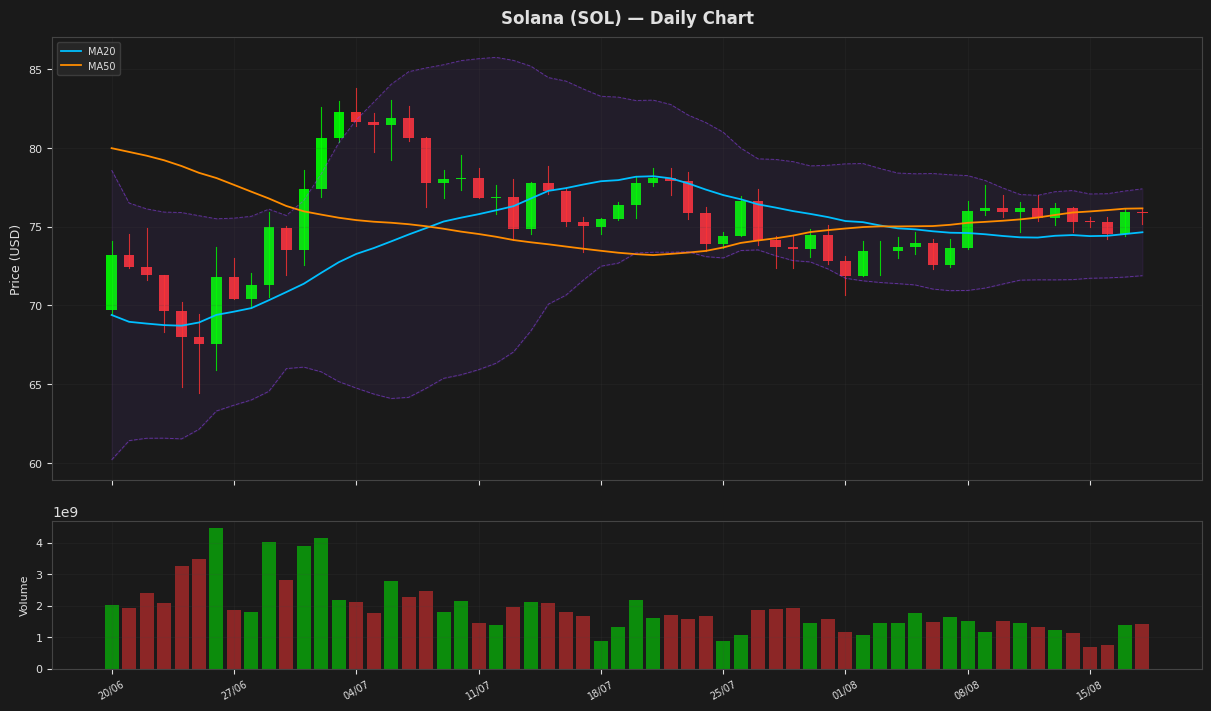Screen dimensions: 1211x711
Task: Click the MA50 legend entry
Action: click(x=89, y=66)
